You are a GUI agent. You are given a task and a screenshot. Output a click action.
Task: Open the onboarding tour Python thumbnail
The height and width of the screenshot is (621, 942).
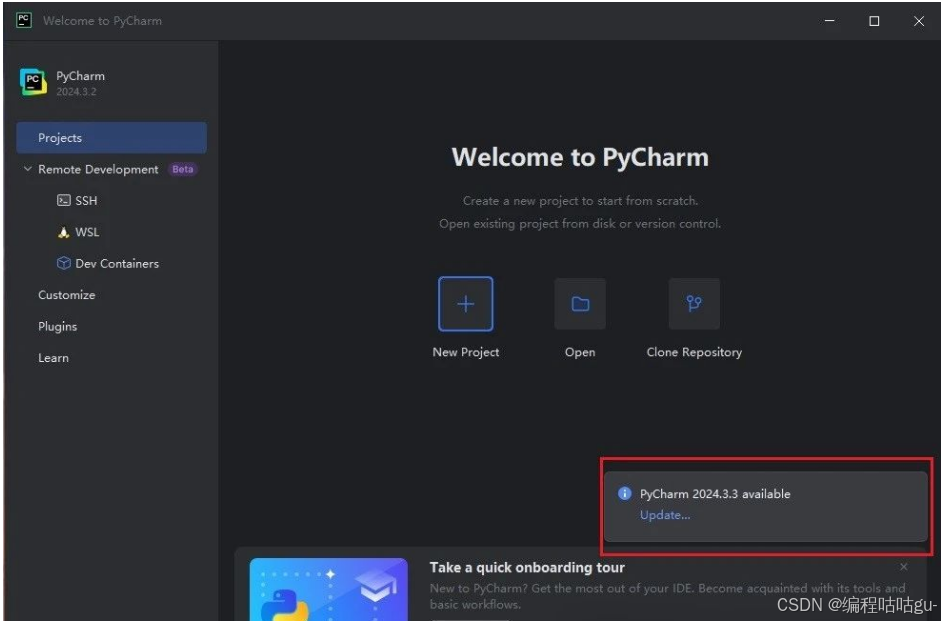point(329,589)
